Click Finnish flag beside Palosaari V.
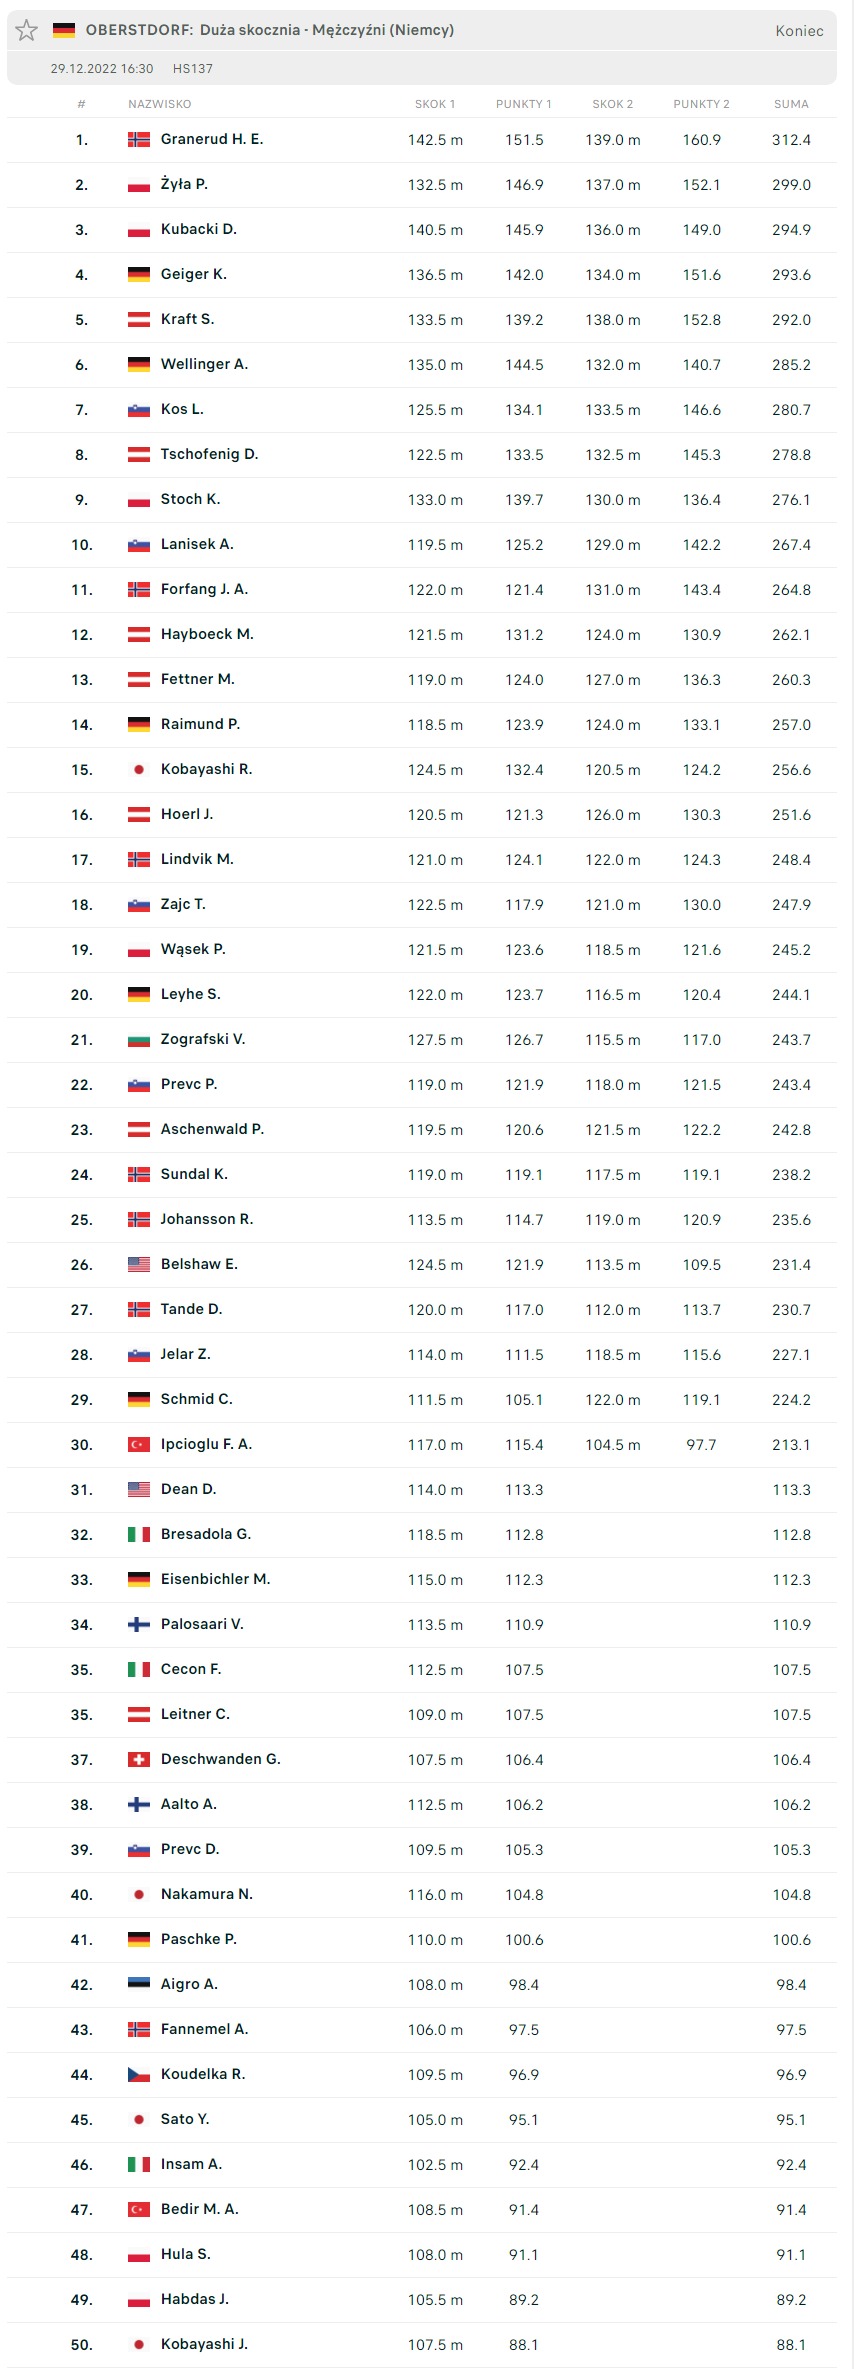The height and width of the screenshot is (2369, 854). [139, 1624]
